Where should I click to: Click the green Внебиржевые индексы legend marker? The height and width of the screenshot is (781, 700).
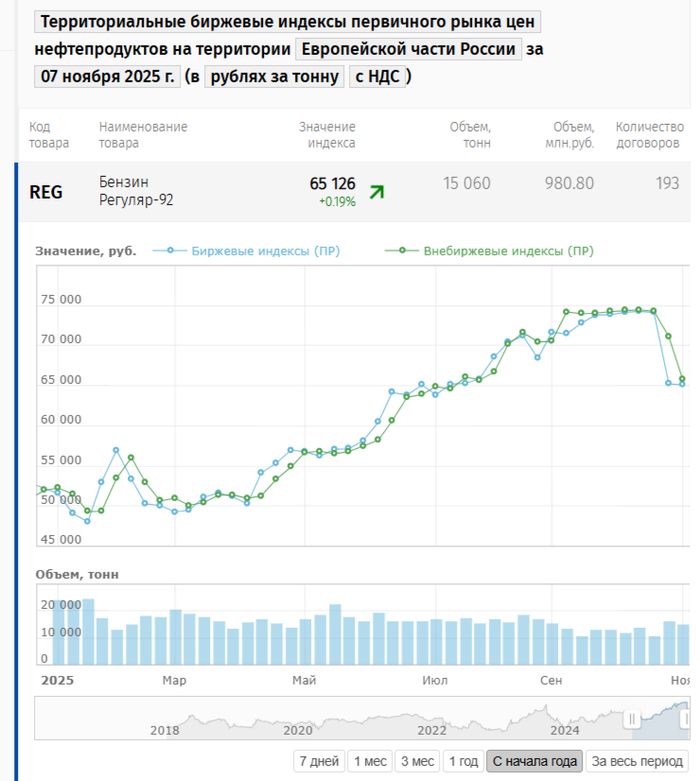tap(403, 251)
